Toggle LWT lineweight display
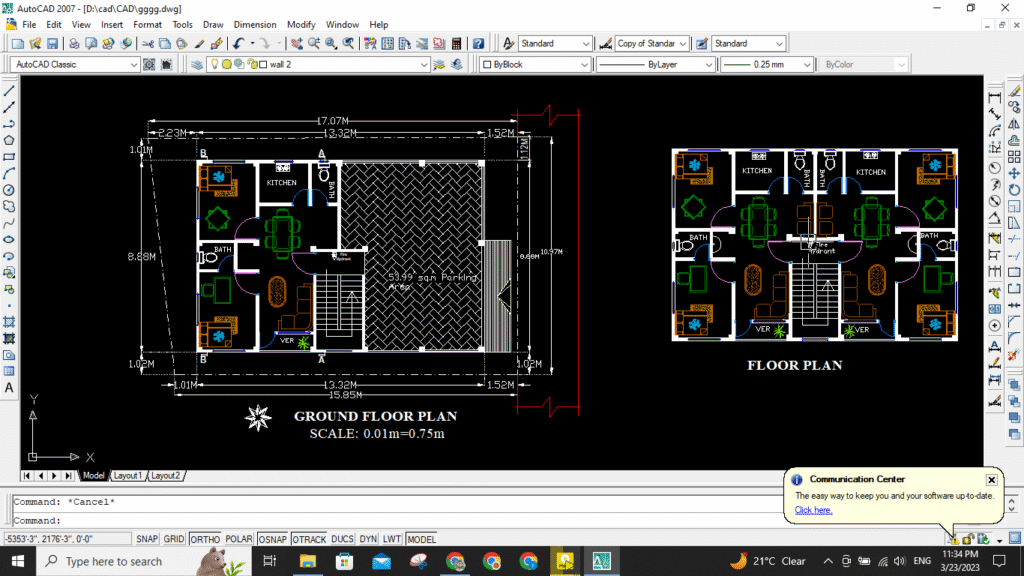Viewport: 1024px width, 576px height. 392,539
